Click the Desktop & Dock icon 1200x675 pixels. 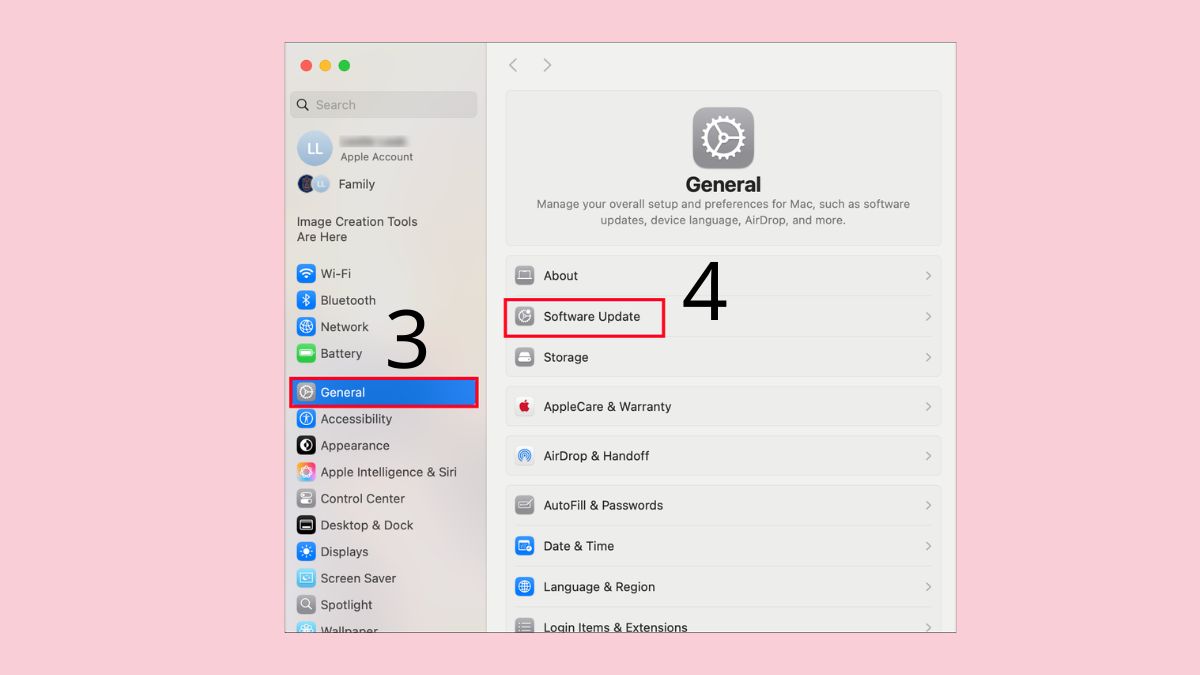306,525
